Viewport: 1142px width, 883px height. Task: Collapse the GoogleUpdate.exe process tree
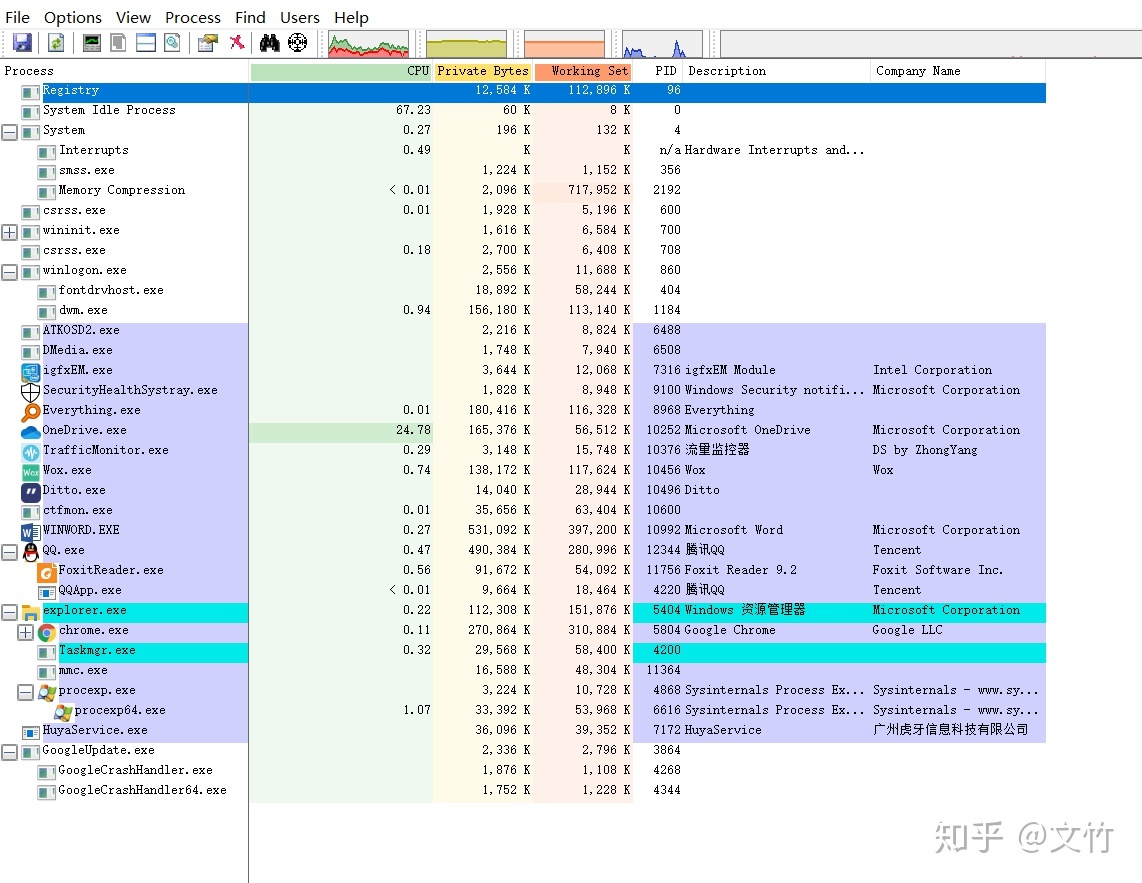point(9,753)
